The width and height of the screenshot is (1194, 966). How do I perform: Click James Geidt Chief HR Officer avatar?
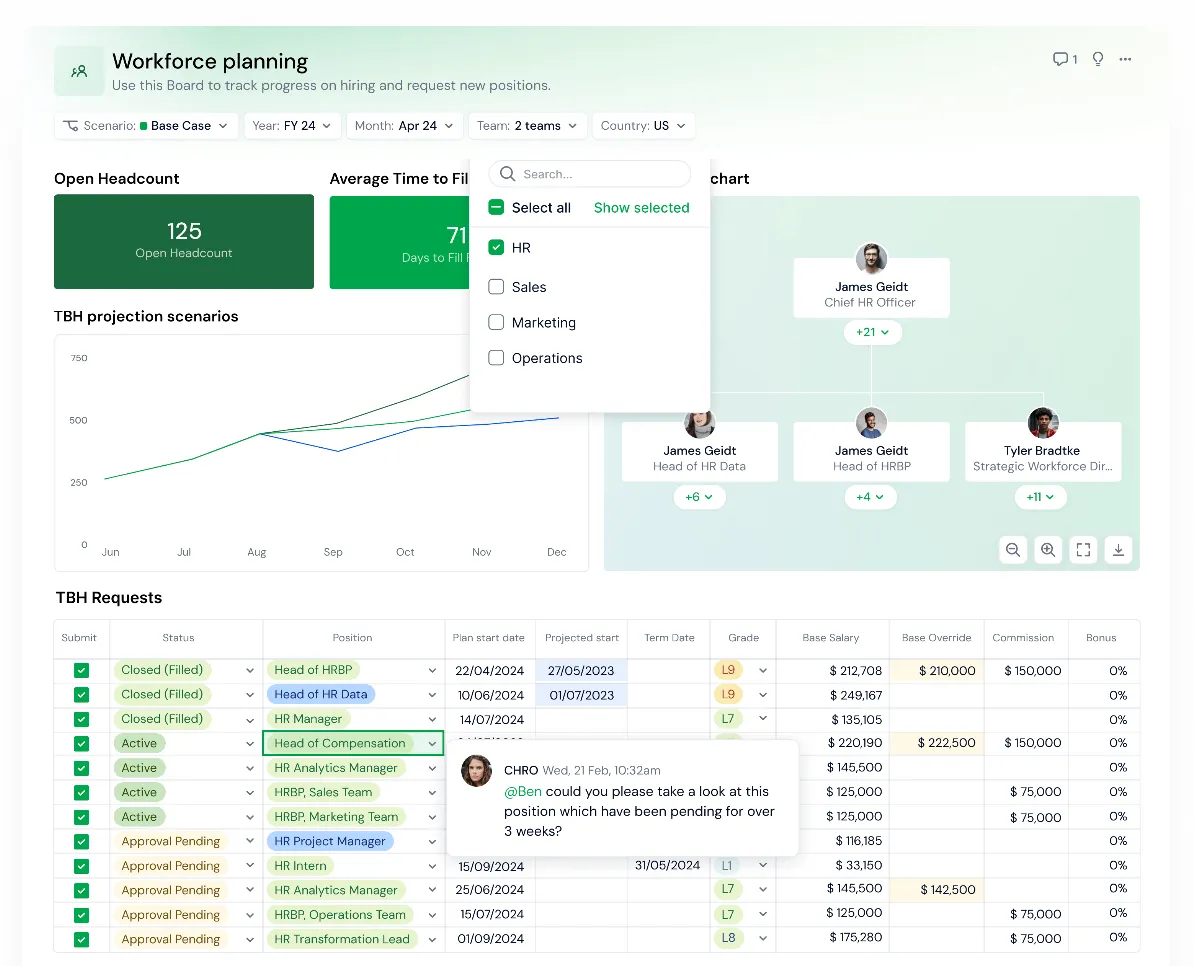tap(871, 258)
